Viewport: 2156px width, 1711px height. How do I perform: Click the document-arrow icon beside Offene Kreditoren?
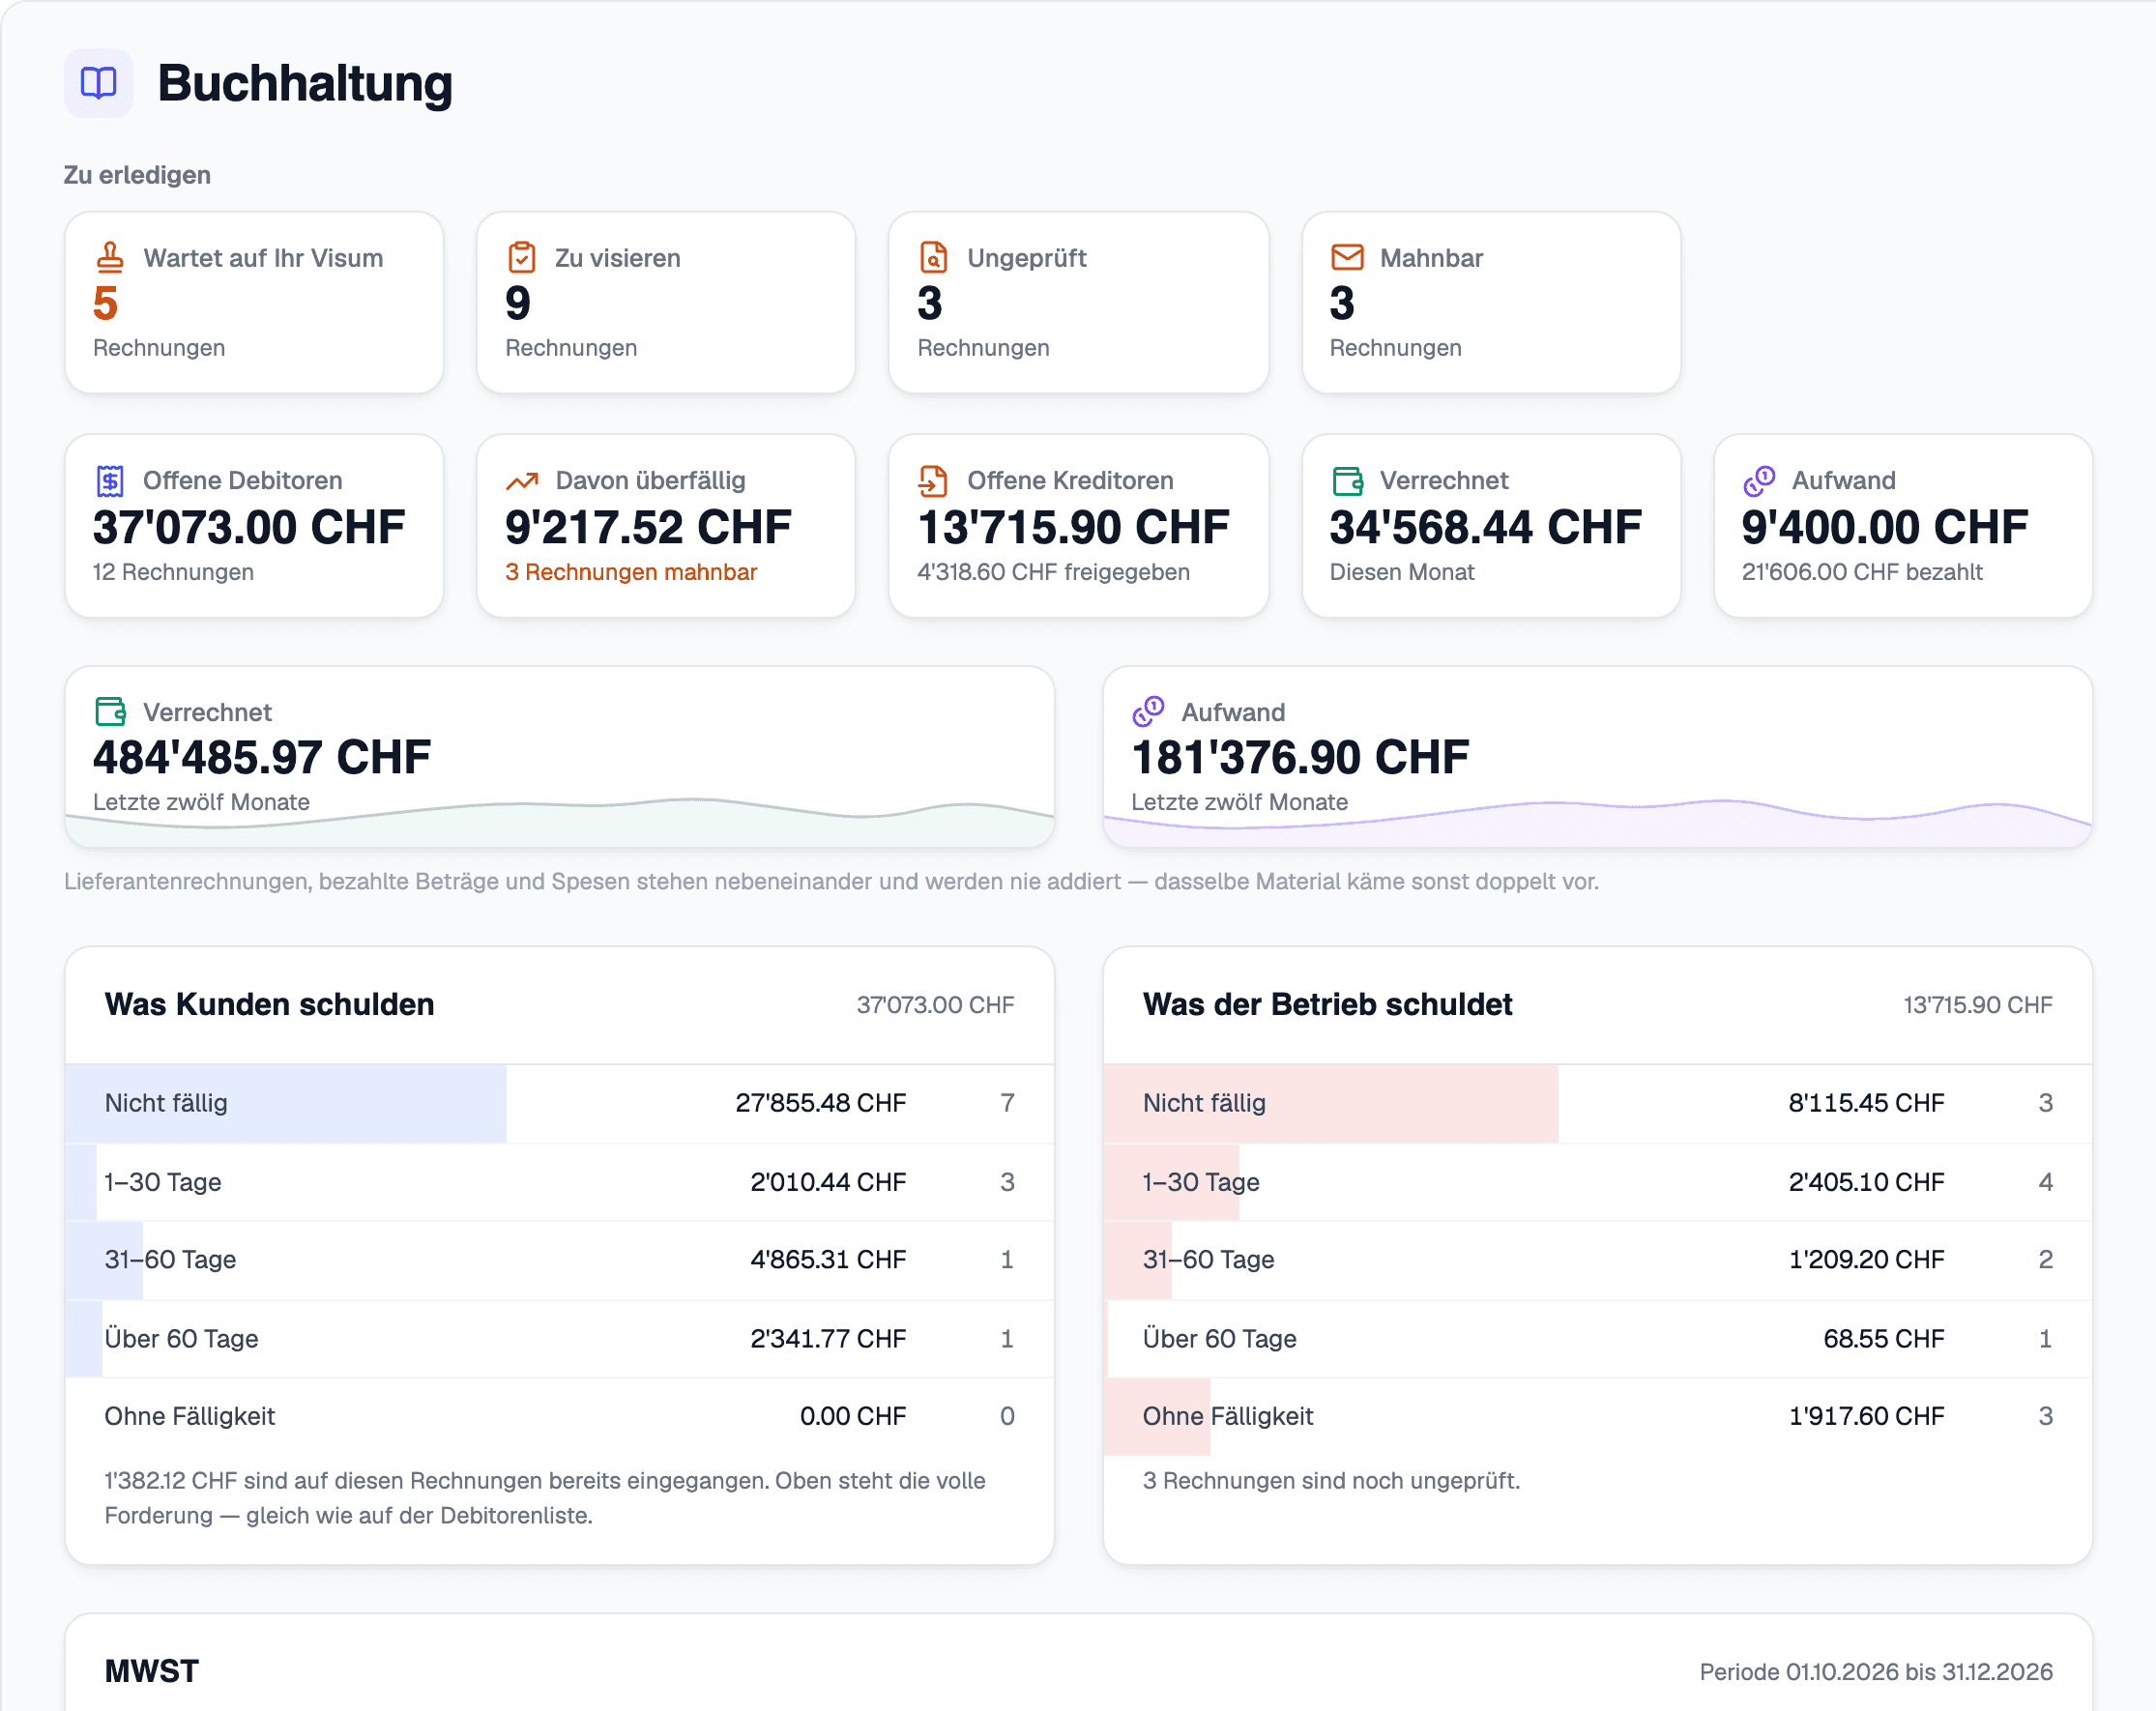click(934, 481)
